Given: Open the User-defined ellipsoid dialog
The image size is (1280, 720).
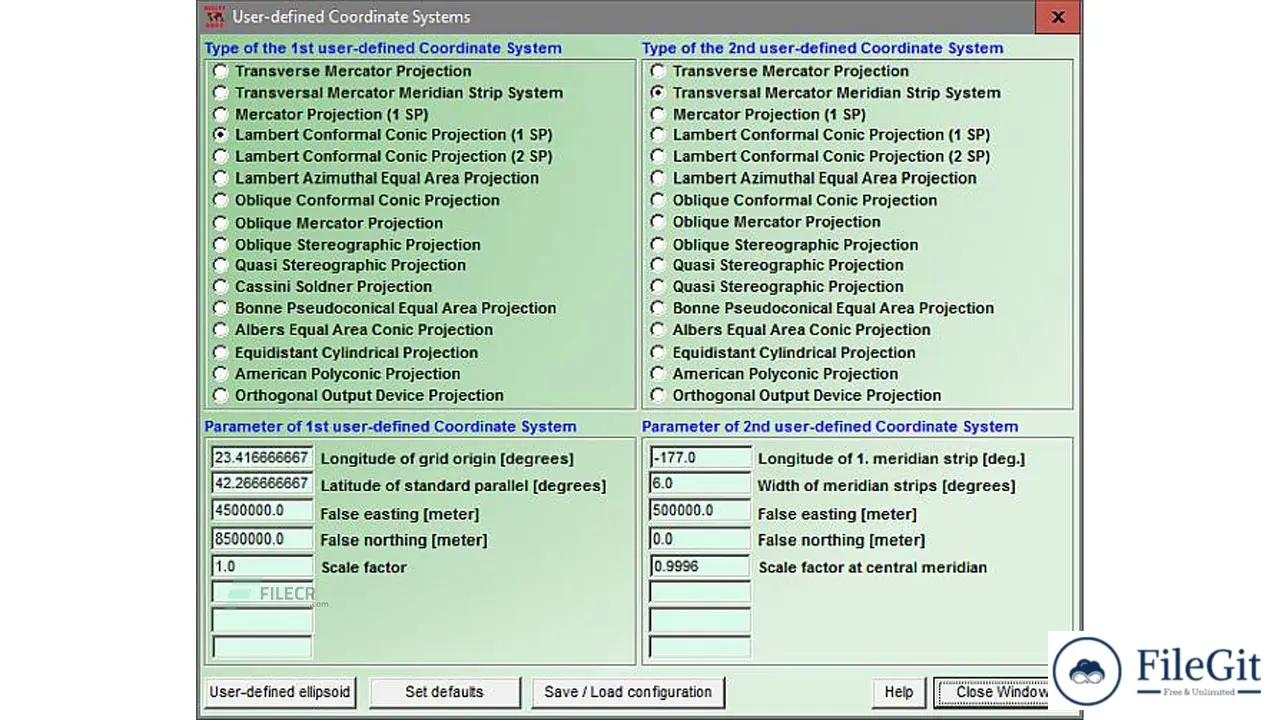Looking at the screenshot, I should pos(280,692).
